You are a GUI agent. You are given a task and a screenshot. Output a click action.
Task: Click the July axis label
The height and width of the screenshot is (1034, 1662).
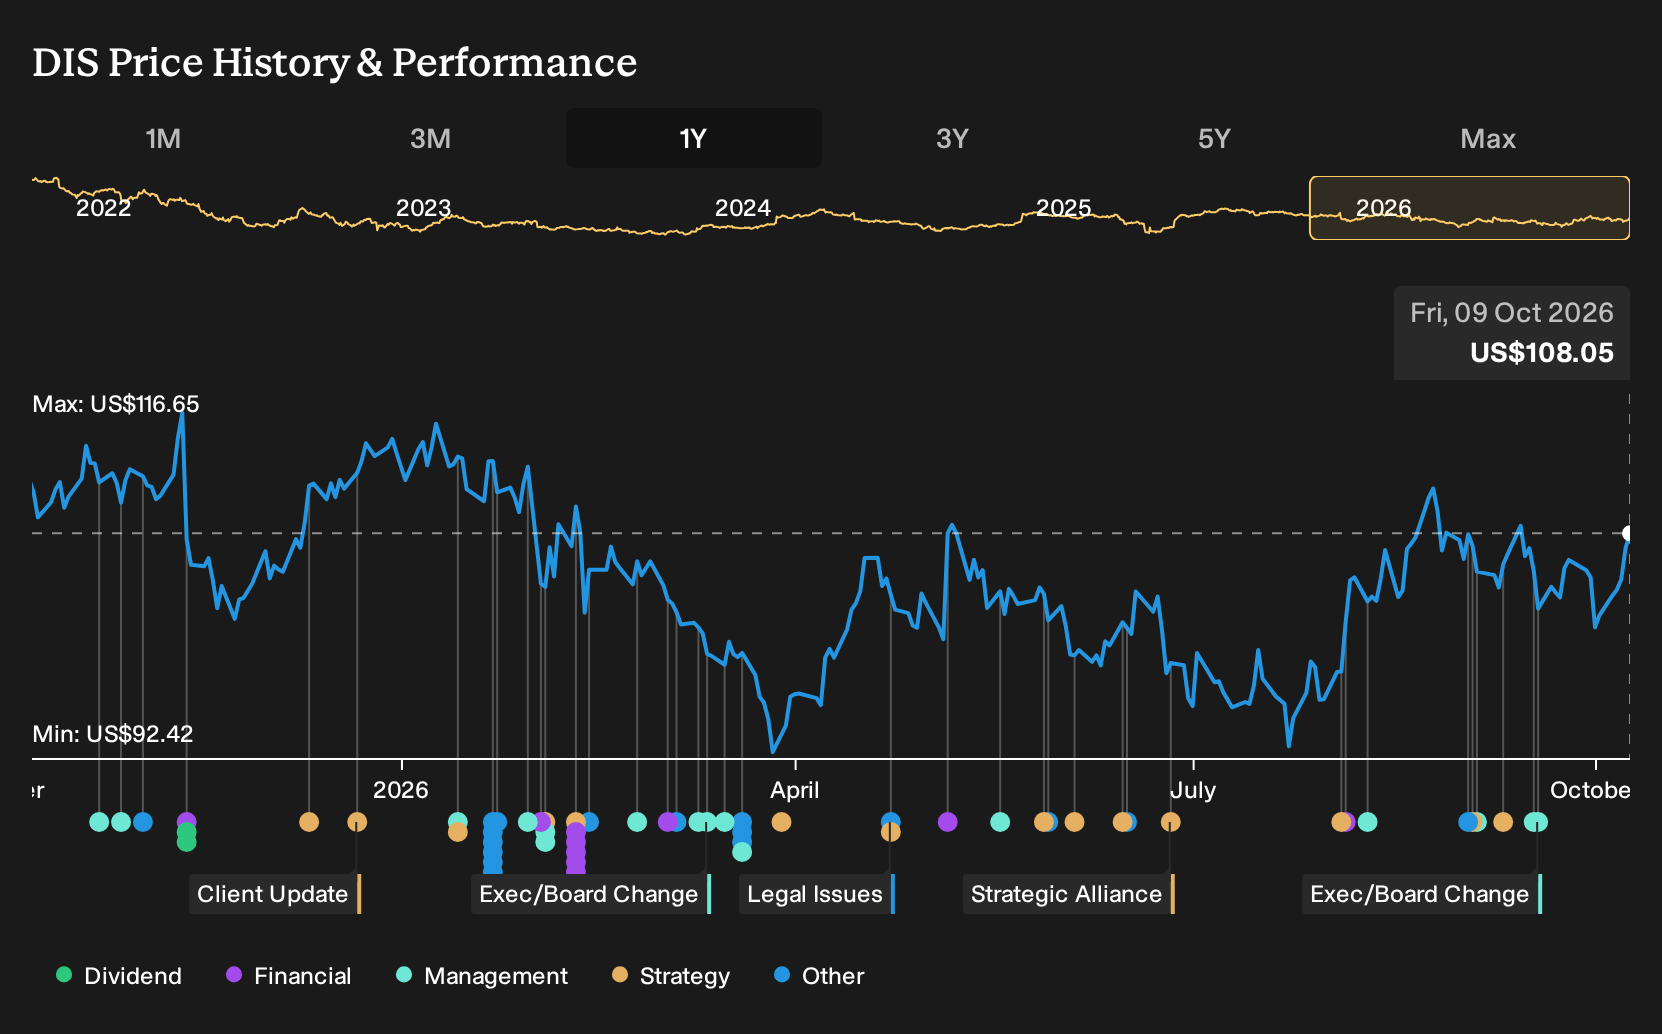[x=1193, y=790]
